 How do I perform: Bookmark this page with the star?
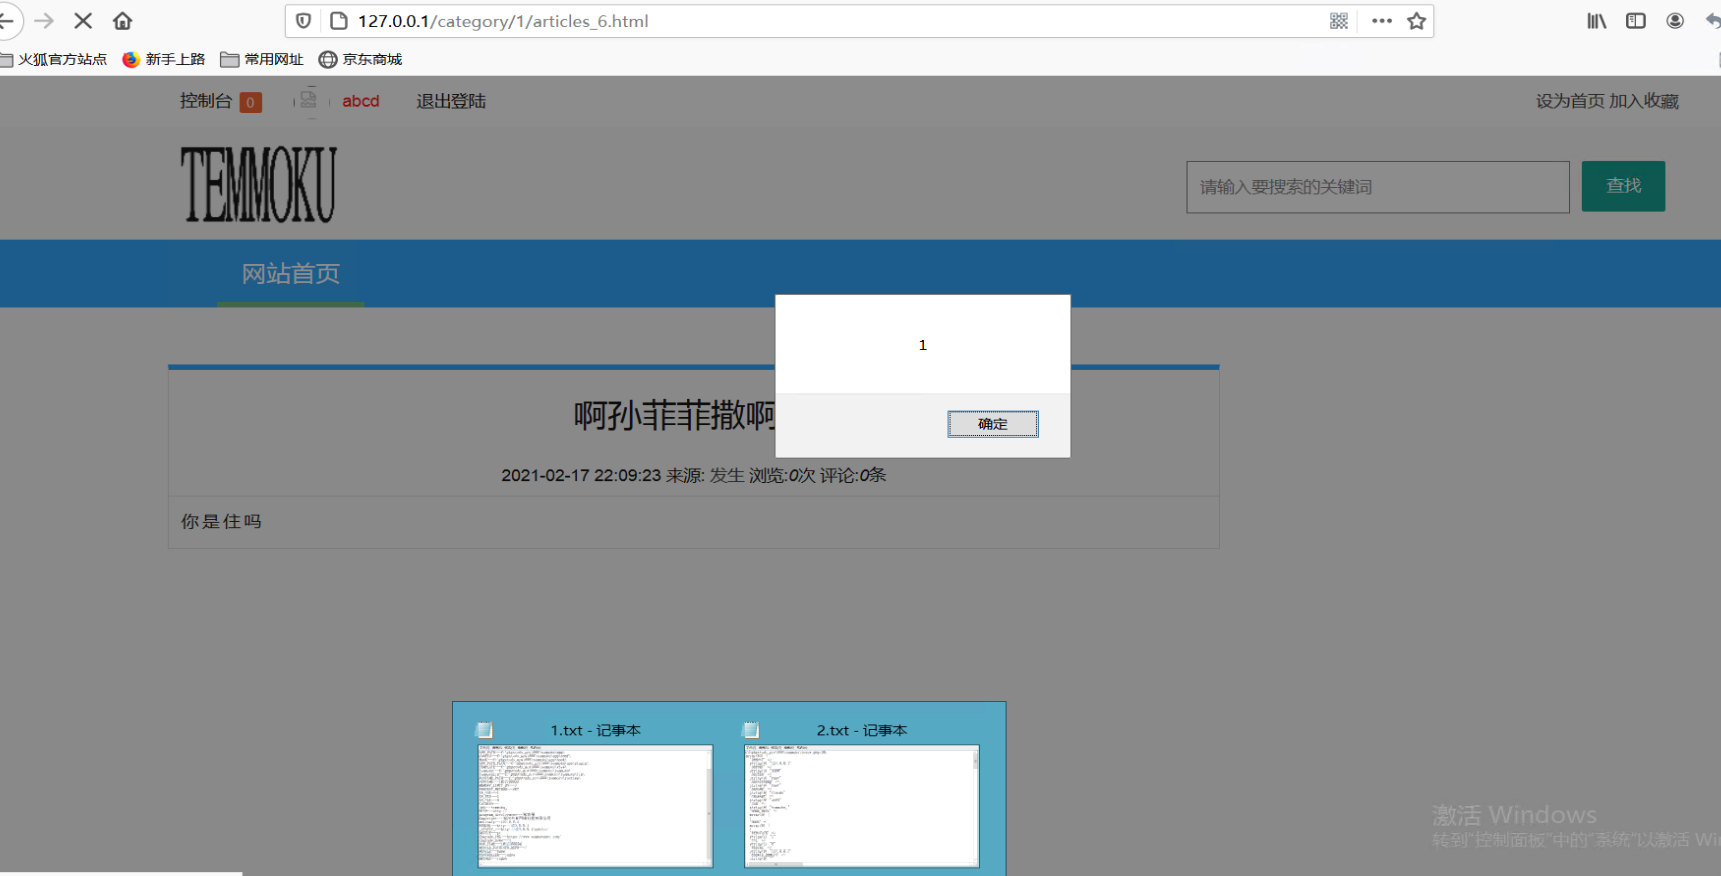coord(1416,21)
